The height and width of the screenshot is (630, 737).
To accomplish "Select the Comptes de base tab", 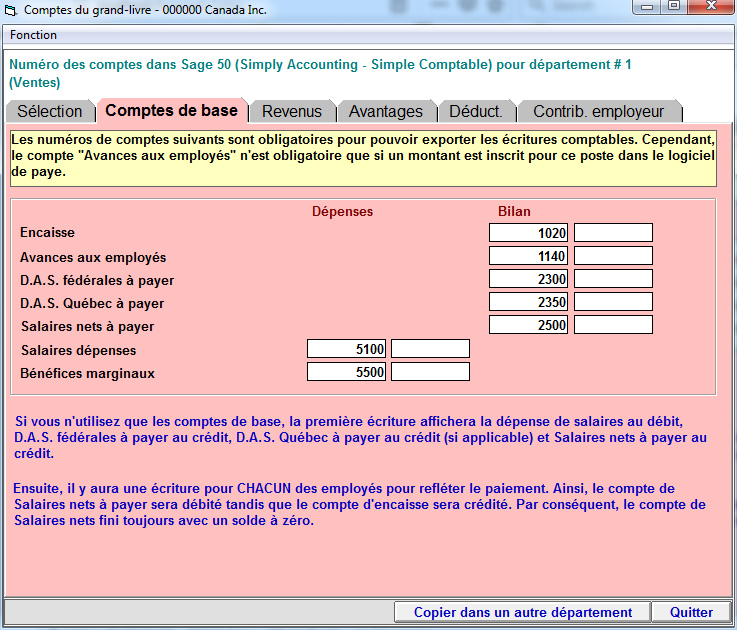I will pos(171,110).
